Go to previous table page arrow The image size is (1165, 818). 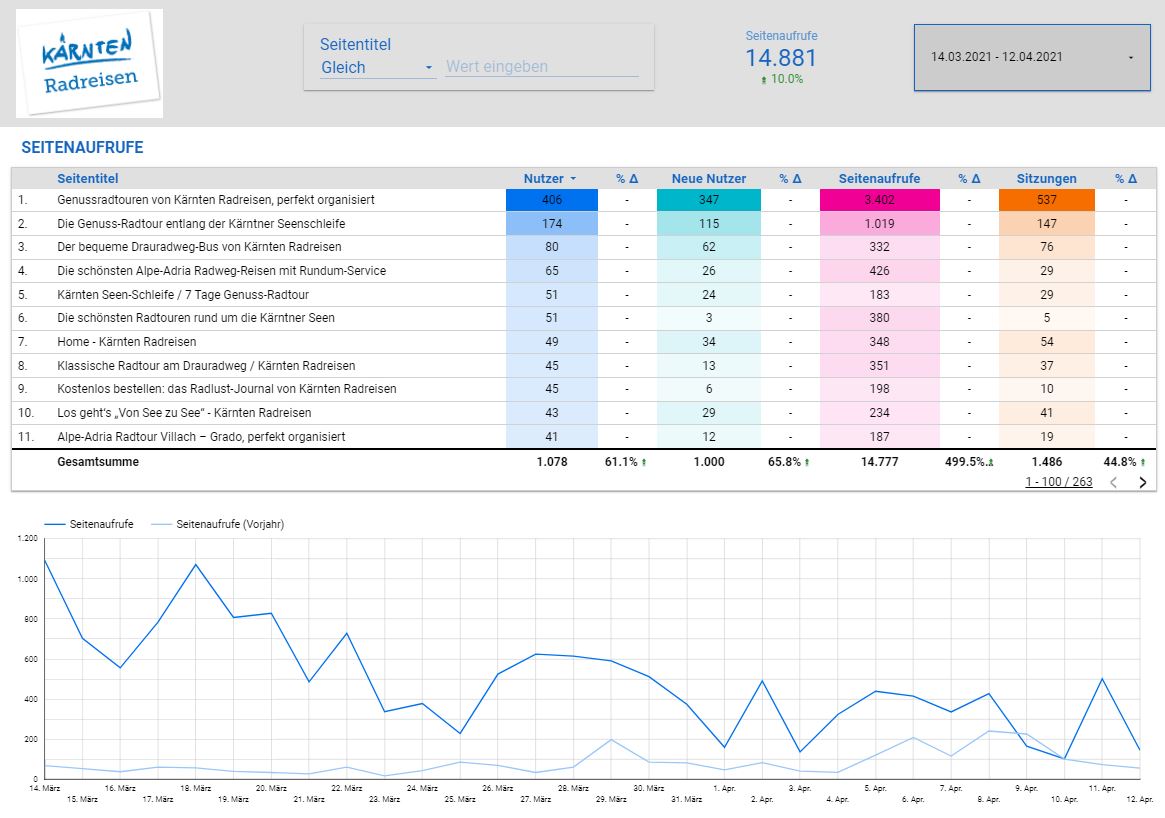pyautogui.click(x=1114, y=482)
